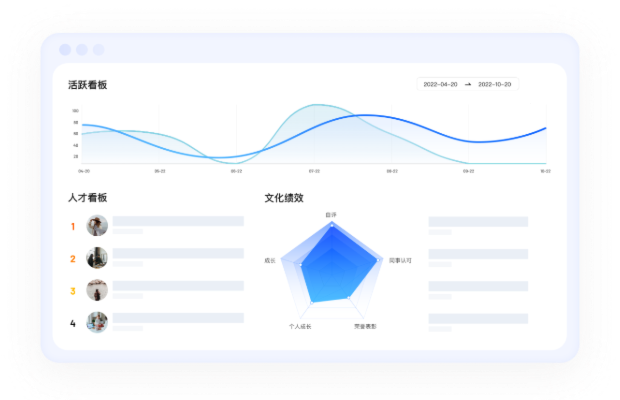This screenshot has height=400, width=620.
Task: Click the radar data point near 个人成长
Action: click(312, 303)
